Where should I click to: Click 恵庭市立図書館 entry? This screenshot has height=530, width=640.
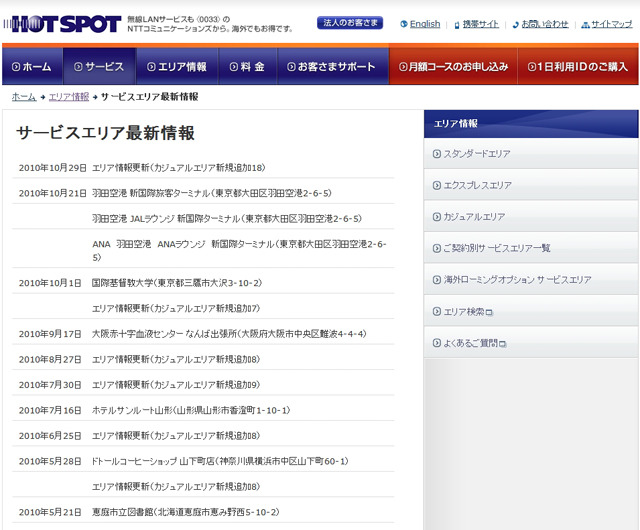click(x=186, y=512)
